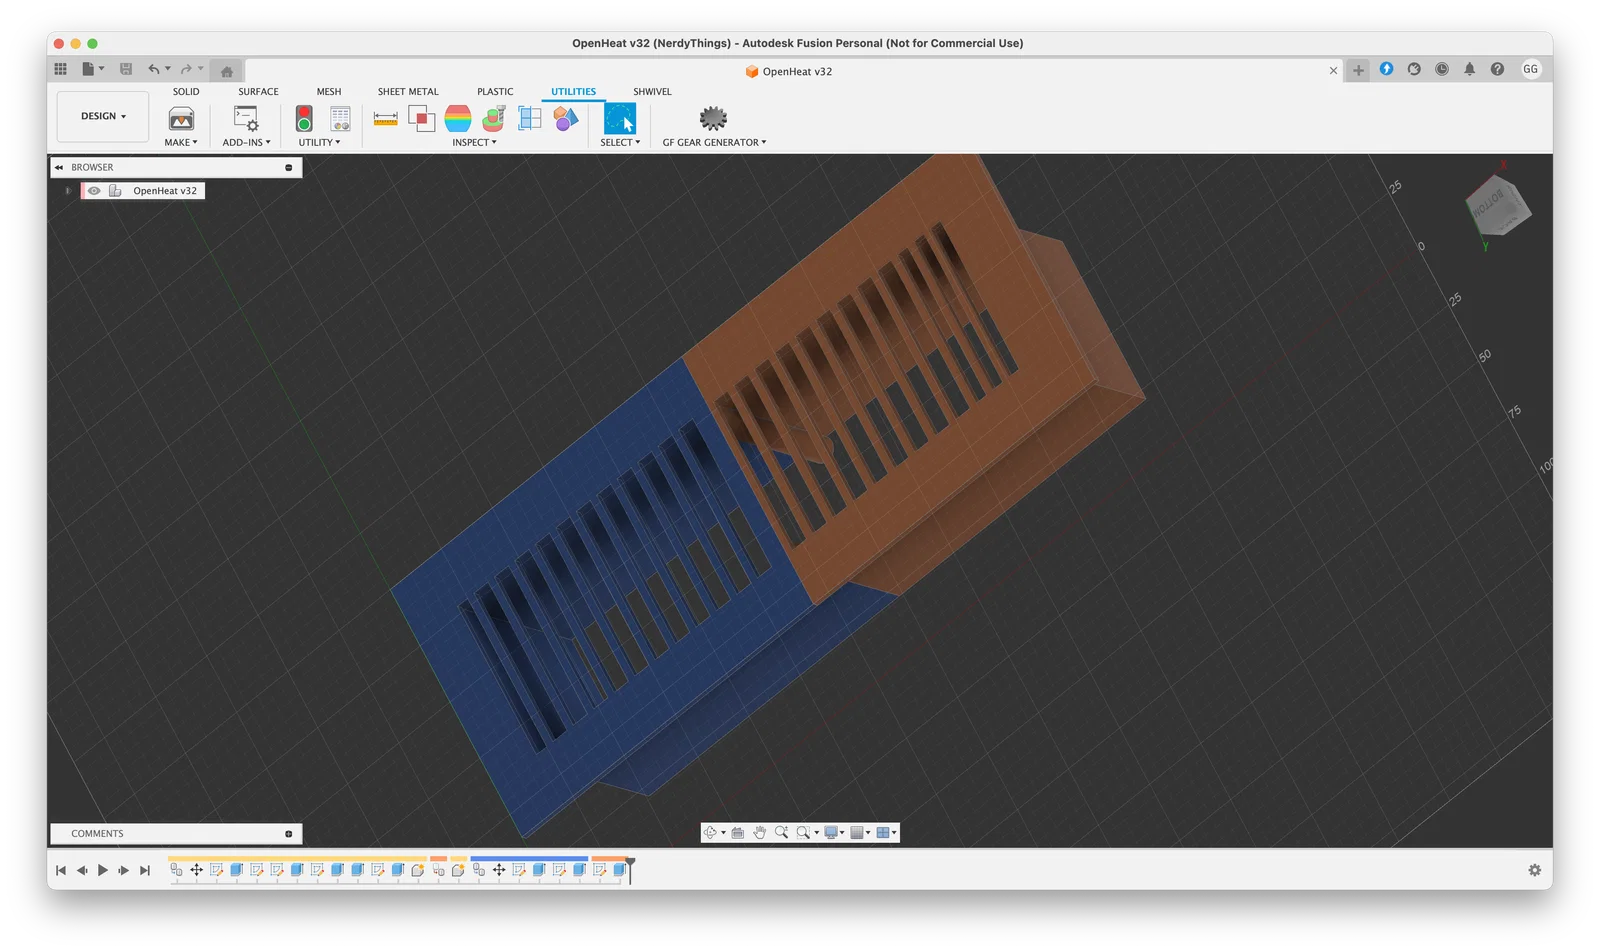Switch to the SURFACE tab
This screenshot has height=952, width=1600.
tap(258, 92)
